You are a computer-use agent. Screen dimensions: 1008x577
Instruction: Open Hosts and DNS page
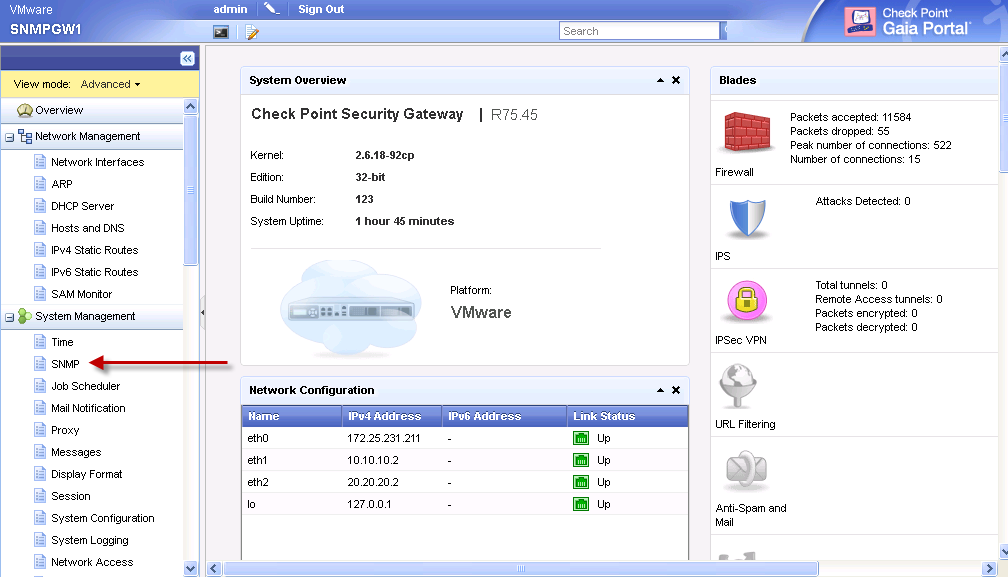87,228
